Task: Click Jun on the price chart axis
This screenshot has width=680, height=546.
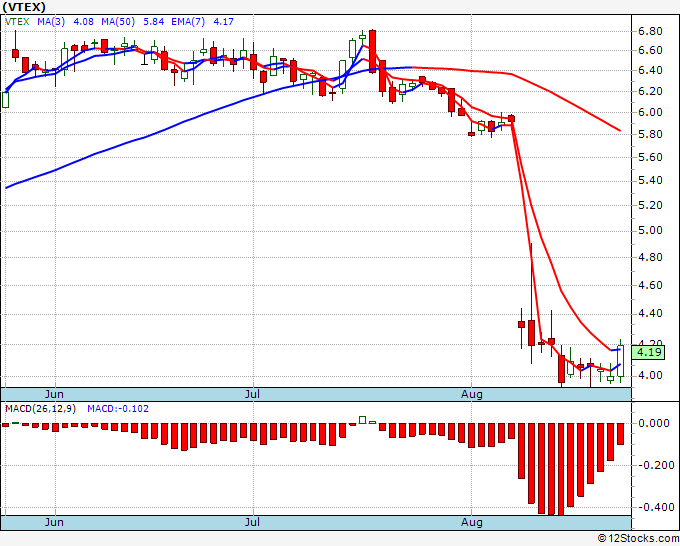Action: click(54, 394)
